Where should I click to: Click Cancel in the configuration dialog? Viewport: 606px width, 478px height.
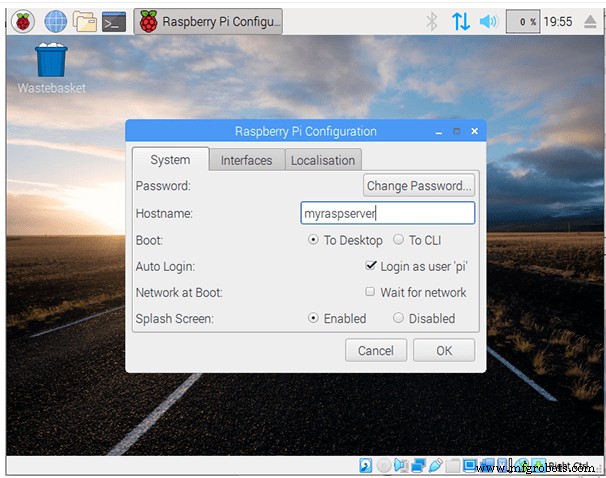pos(376,350)
